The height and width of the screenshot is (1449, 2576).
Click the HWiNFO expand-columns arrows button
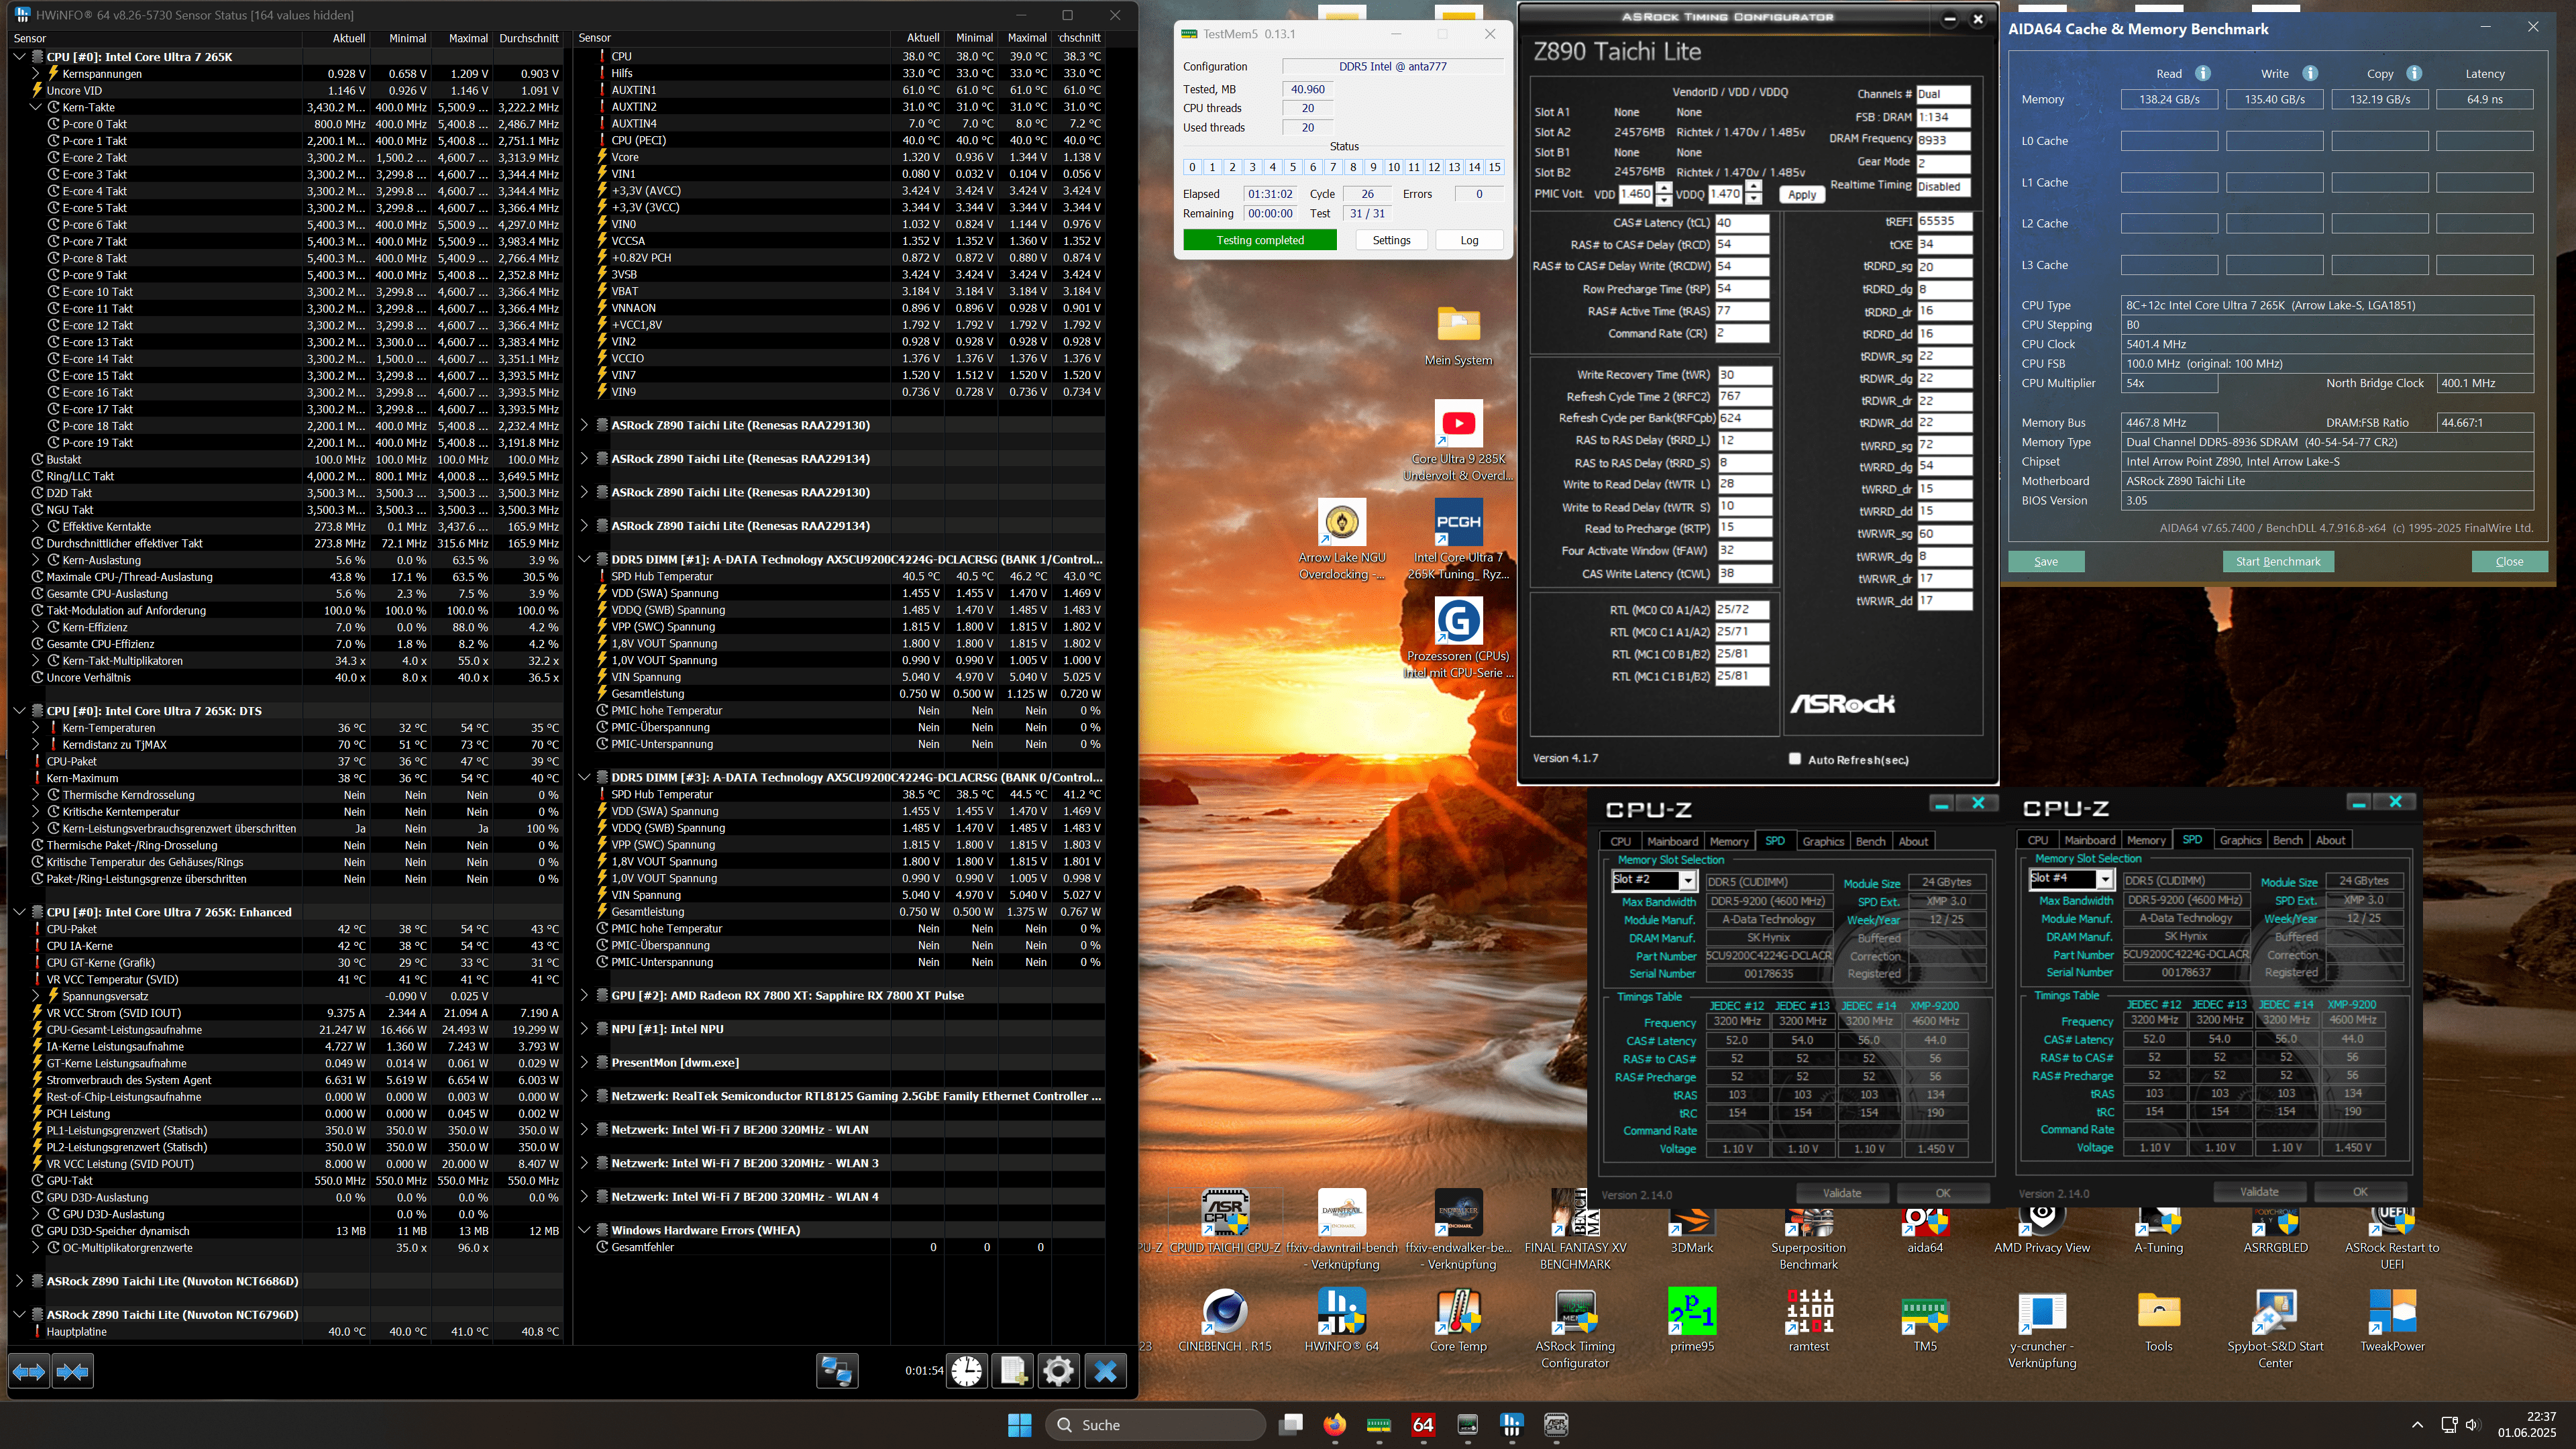coord(29,1371)
